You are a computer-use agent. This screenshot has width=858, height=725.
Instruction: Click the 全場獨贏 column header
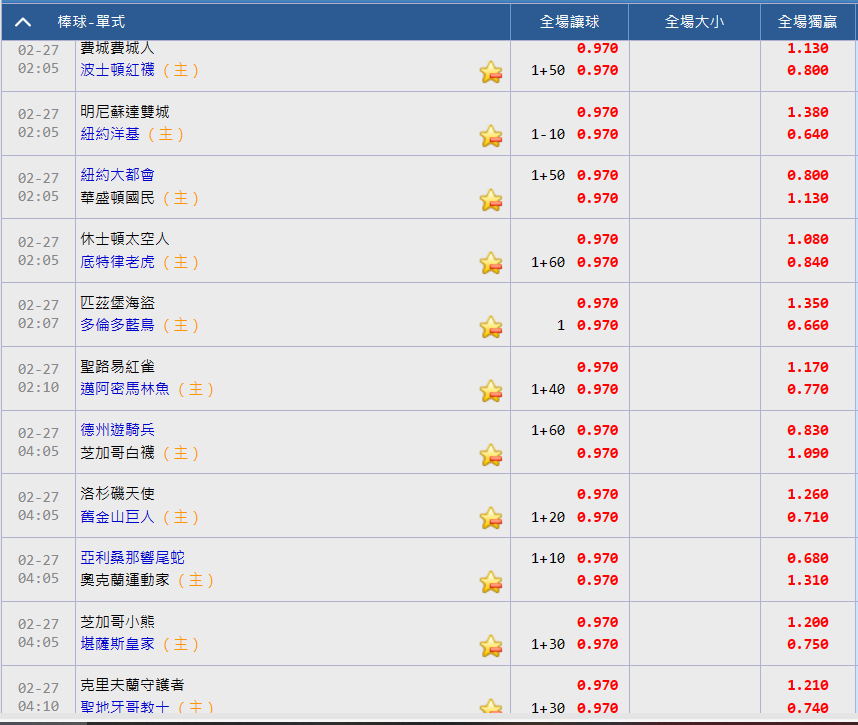point(808,22)
